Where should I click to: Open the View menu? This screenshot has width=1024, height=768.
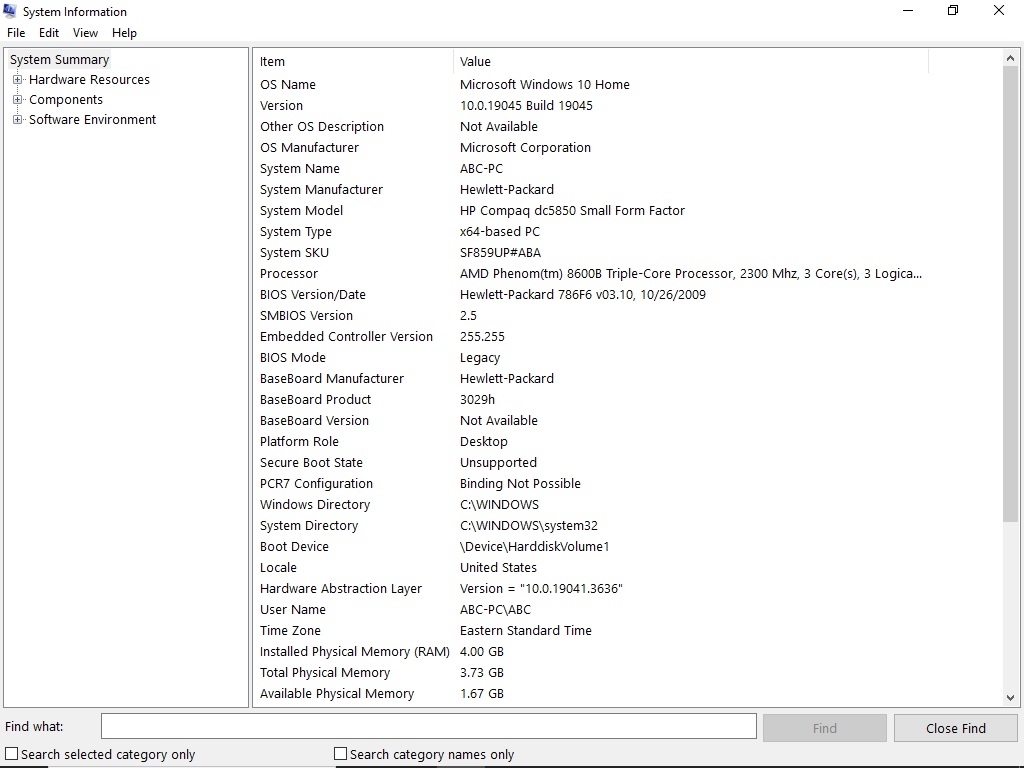[85, 32]
